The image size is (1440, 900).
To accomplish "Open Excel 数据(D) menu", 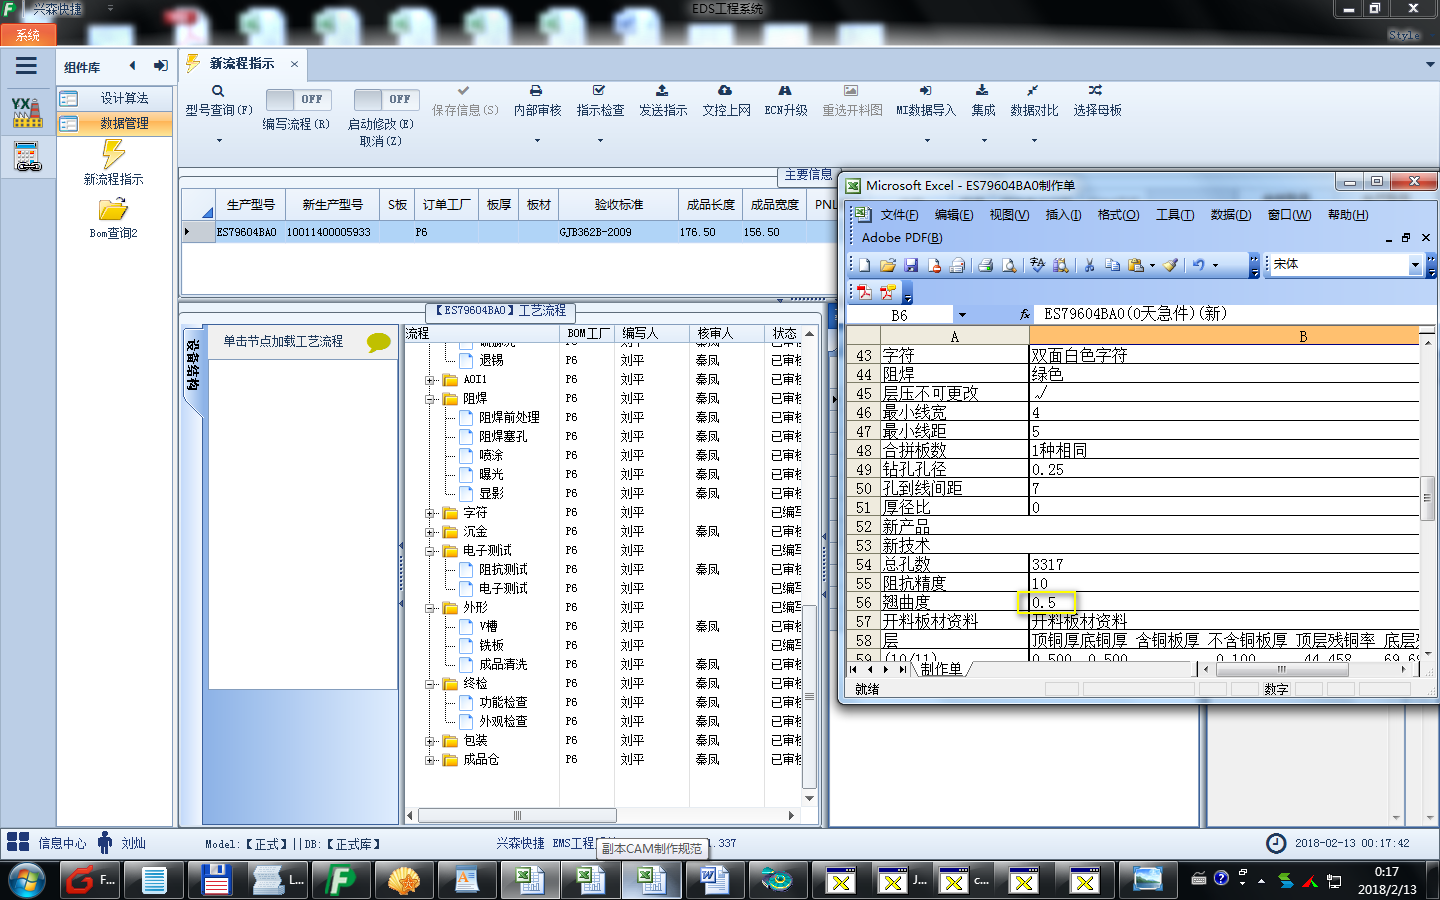I will point(1231,215).
